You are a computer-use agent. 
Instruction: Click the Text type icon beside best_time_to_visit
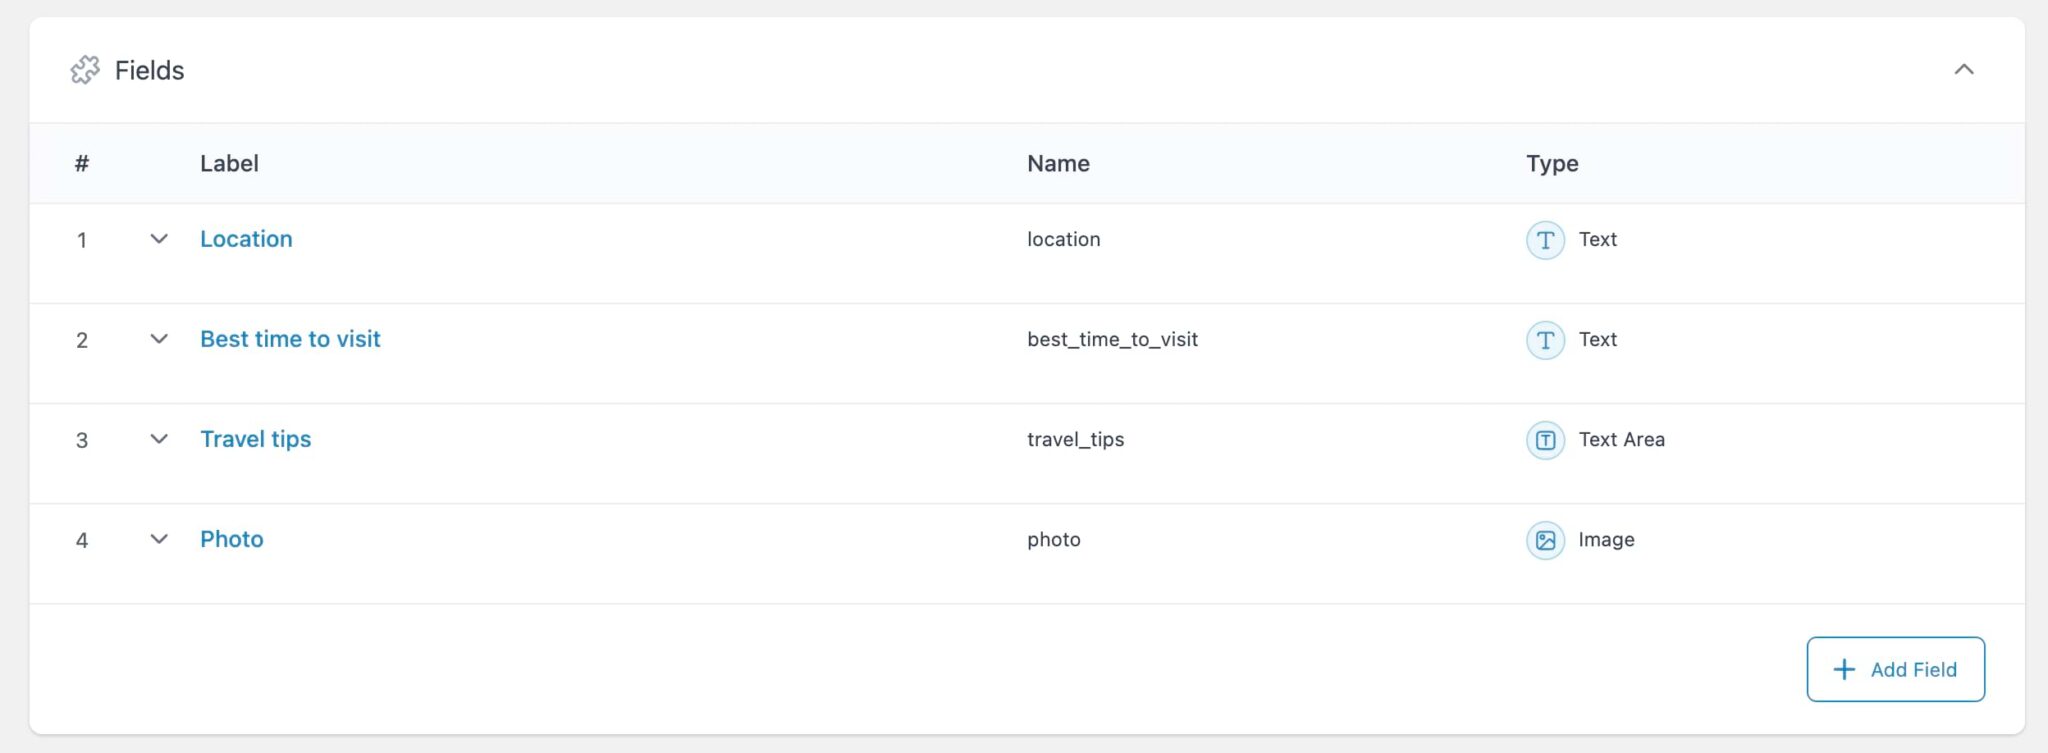tap(1545, 340)
